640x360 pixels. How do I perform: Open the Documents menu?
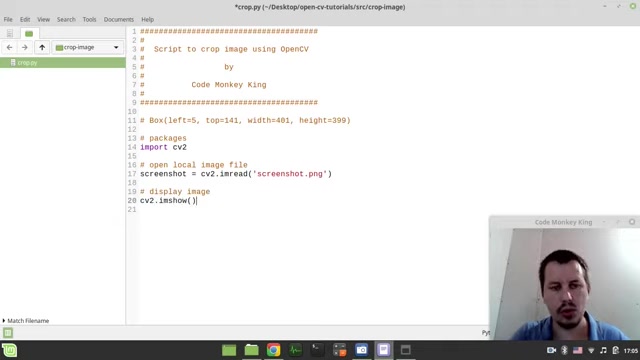pos(119,20)
